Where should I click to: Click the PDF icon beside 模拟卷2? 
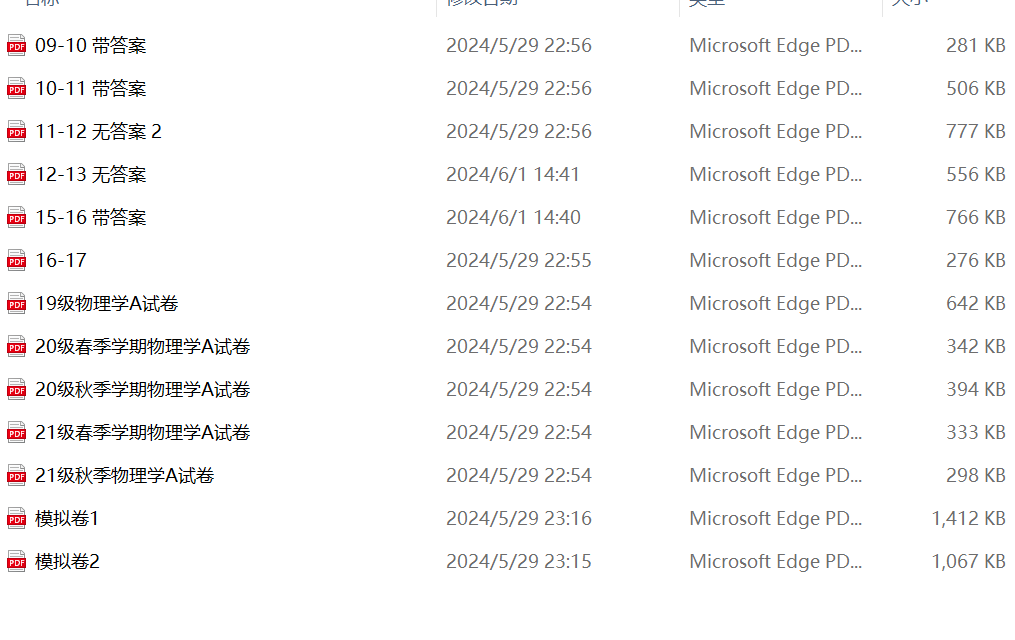coord(16,561)
